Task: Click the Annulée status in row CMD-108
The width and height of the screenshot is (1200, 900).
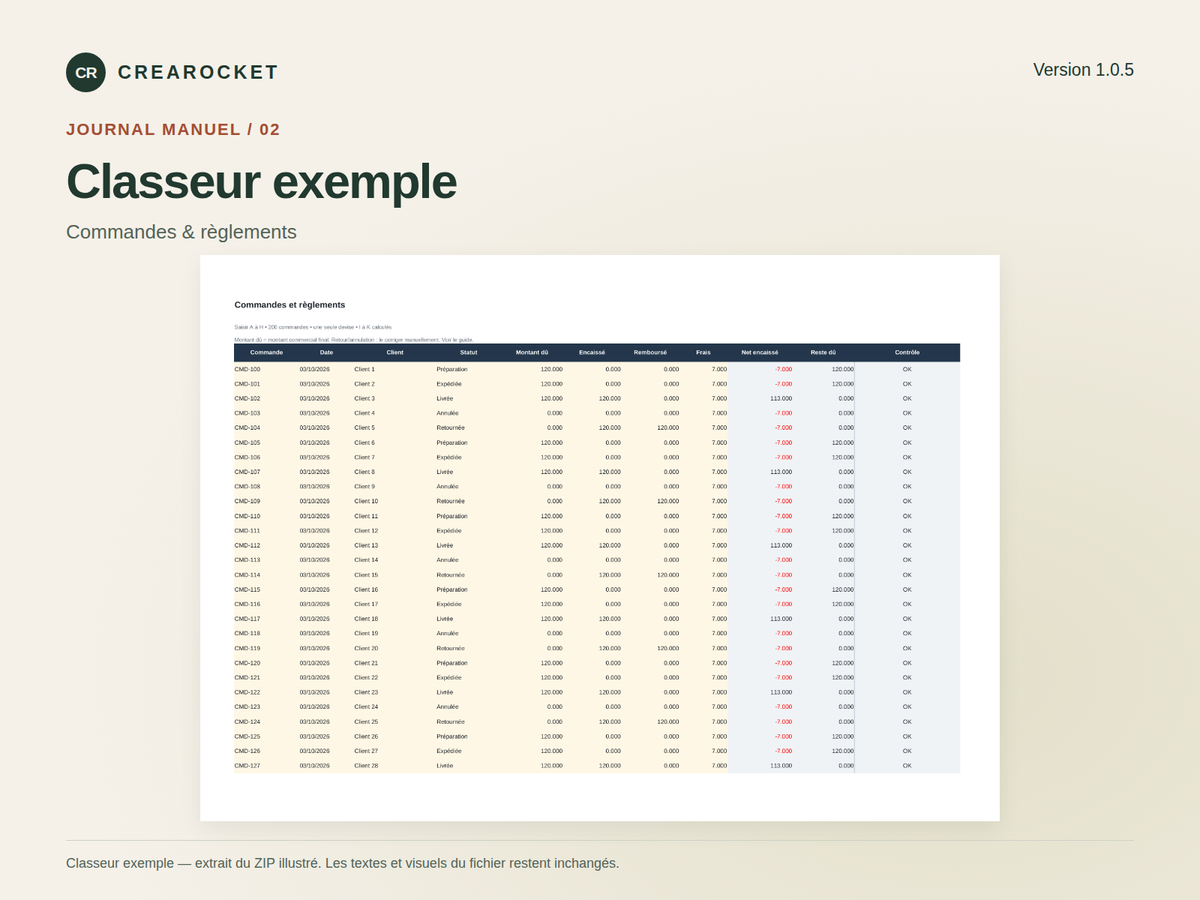Action: click(x=448, y=487)
